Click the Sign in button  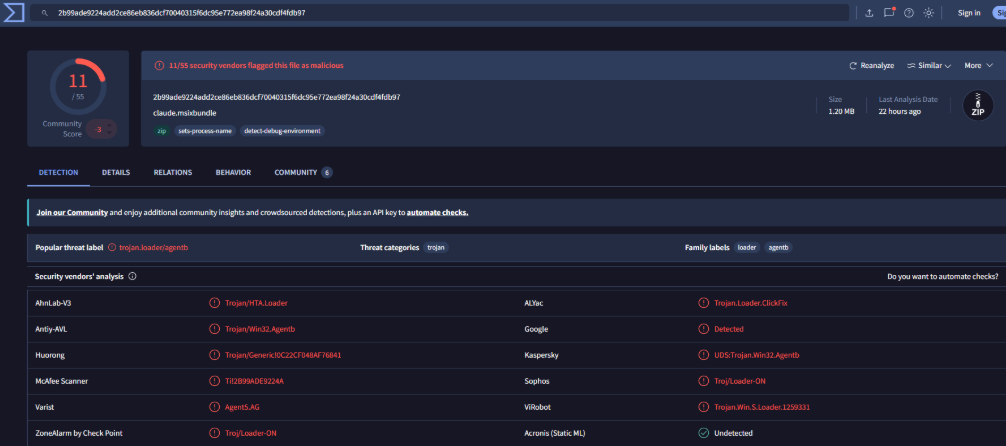pos(969,13)
